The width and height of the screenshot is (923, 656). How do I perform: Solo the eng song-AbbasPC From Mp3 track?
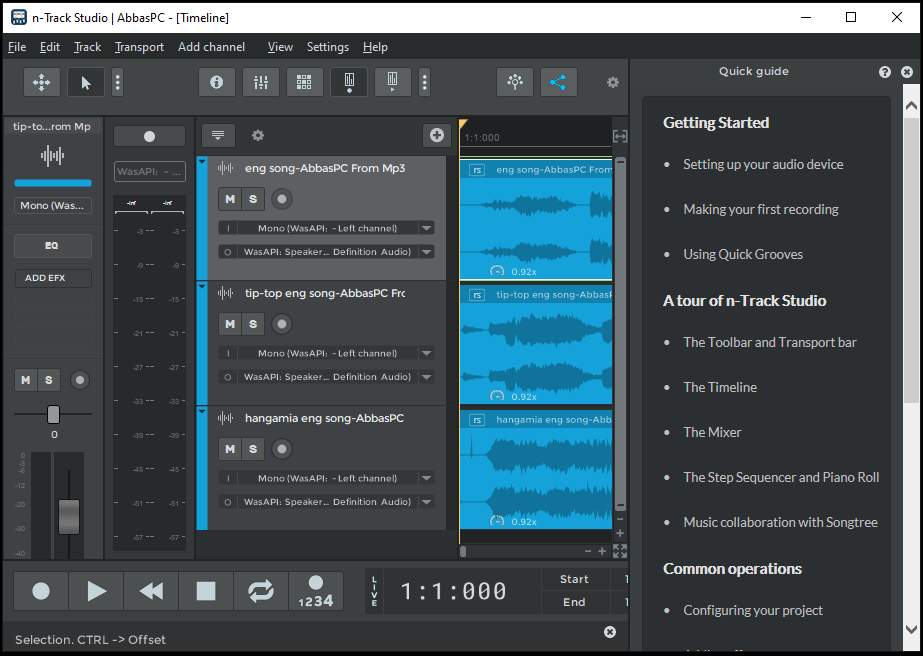(253, 199)
